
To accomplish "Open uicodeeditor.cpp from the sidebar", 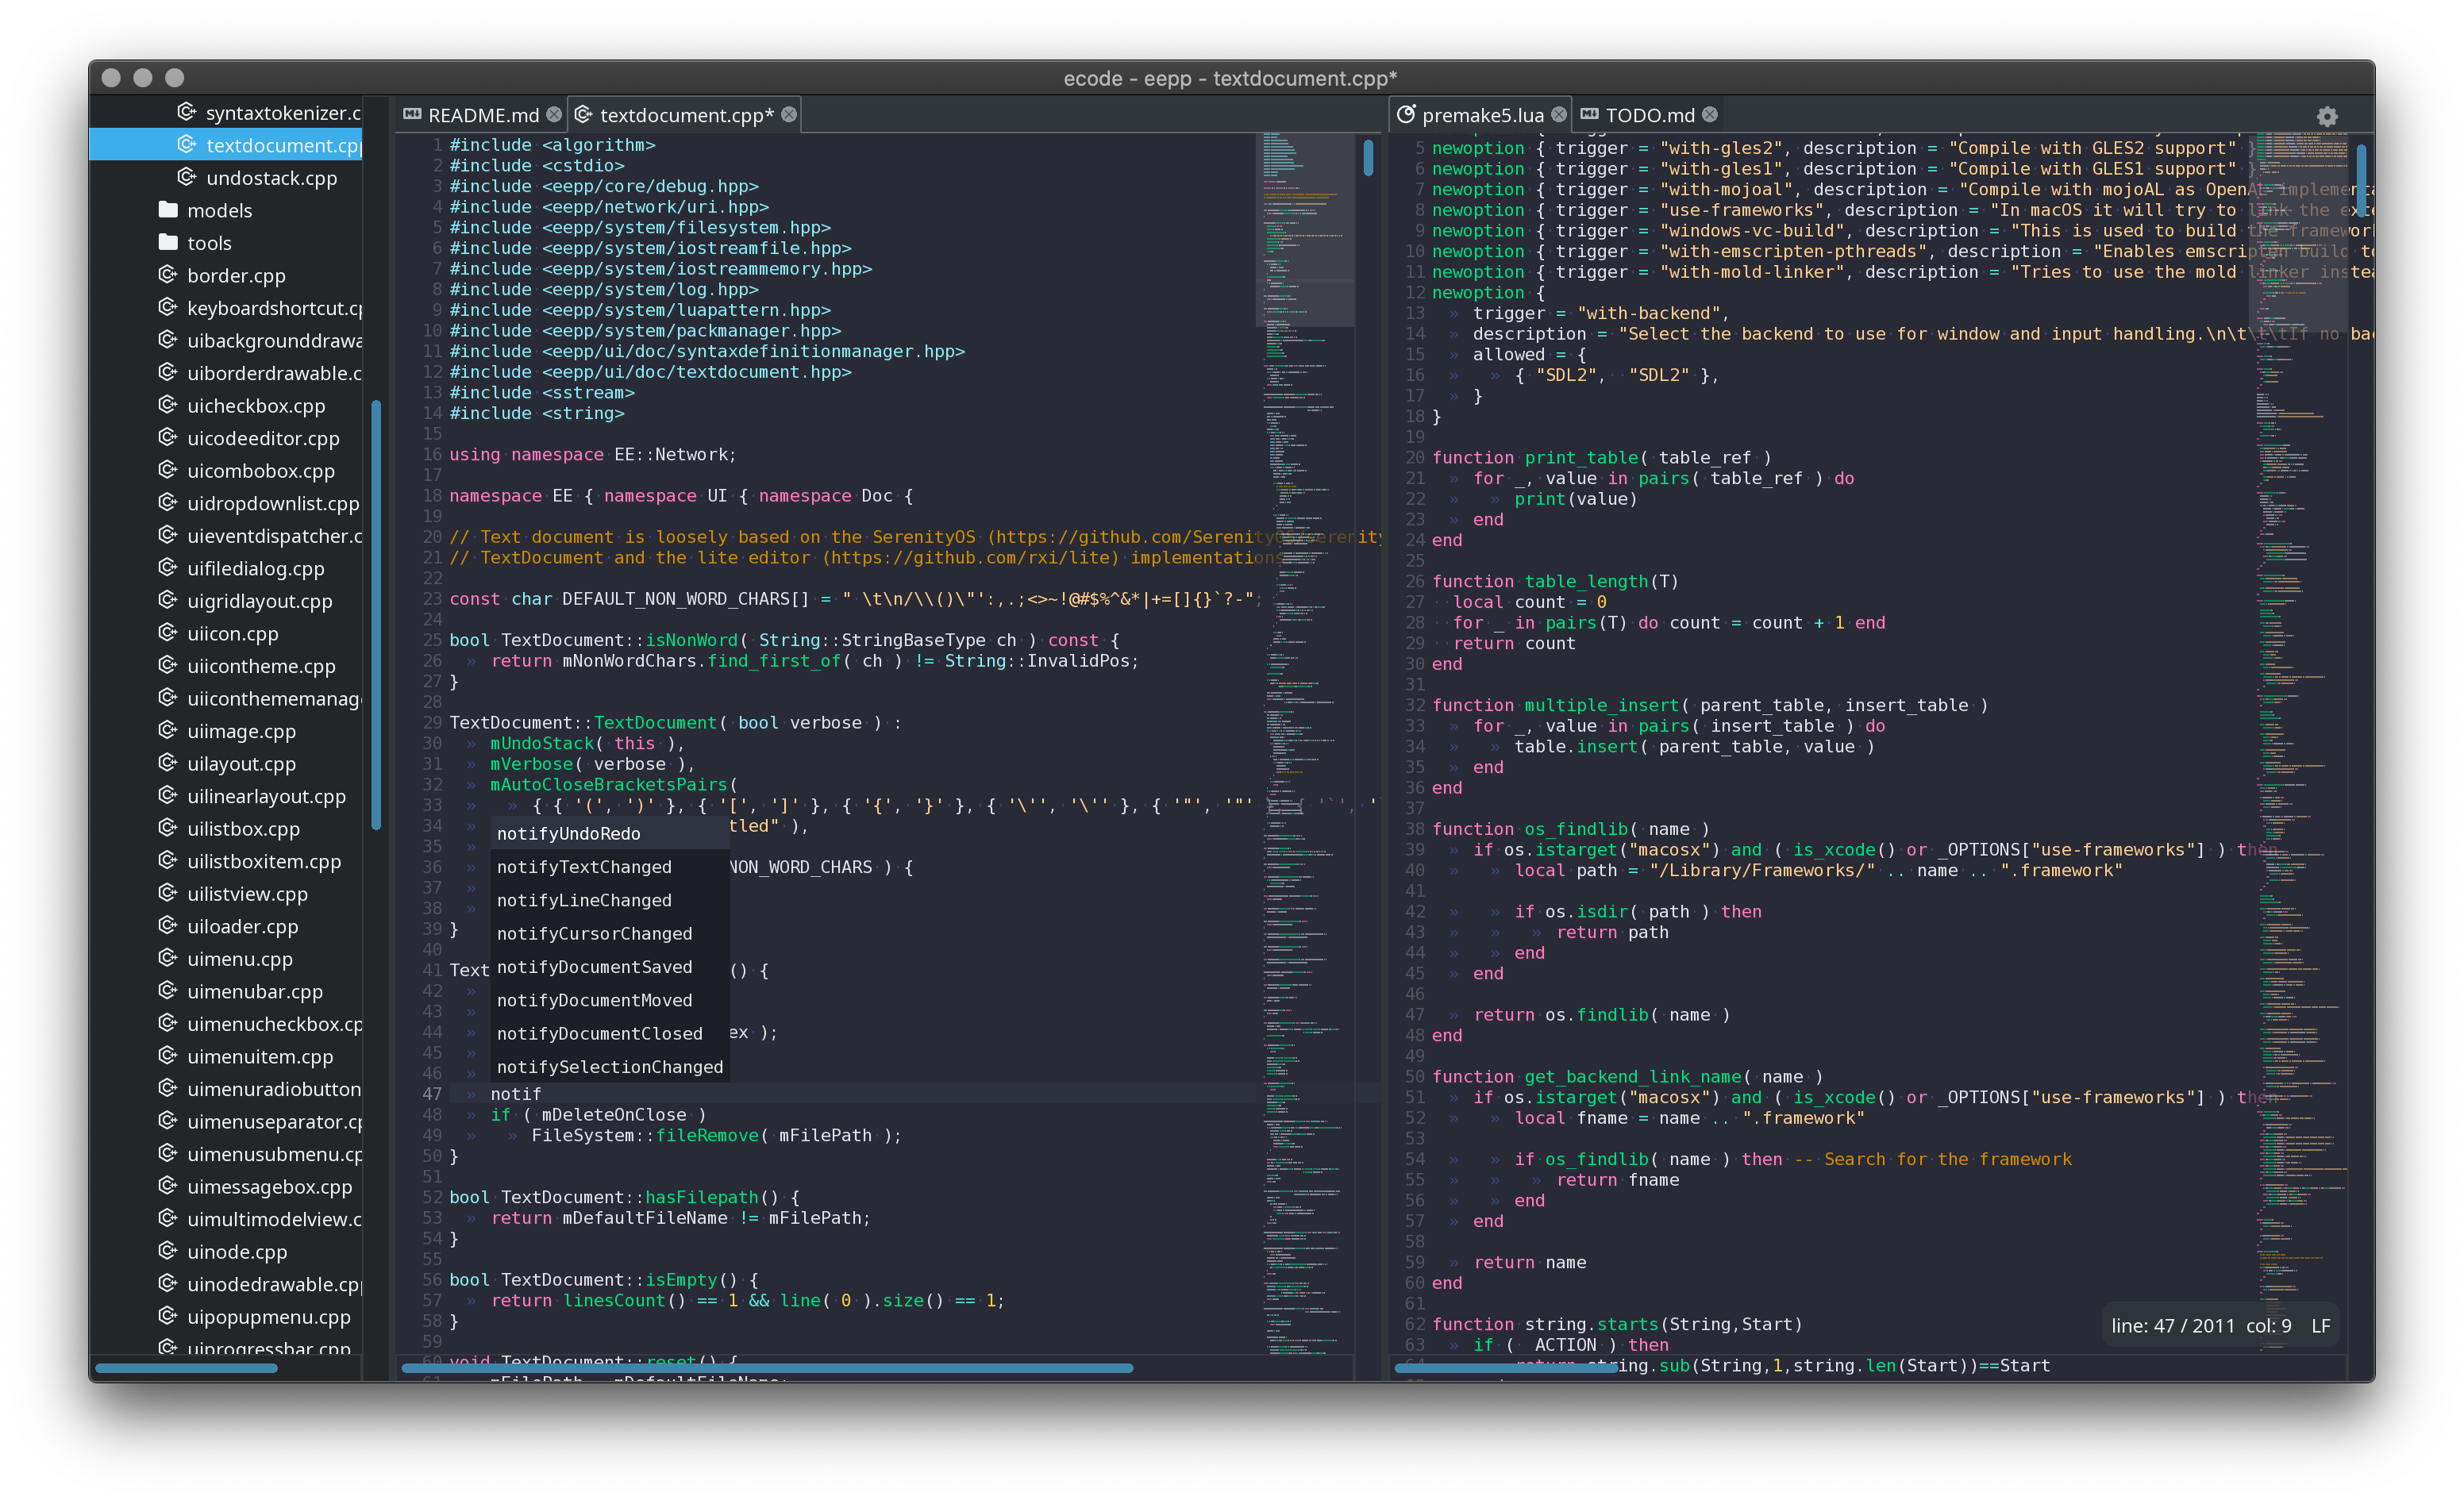I will coord(263,438).
